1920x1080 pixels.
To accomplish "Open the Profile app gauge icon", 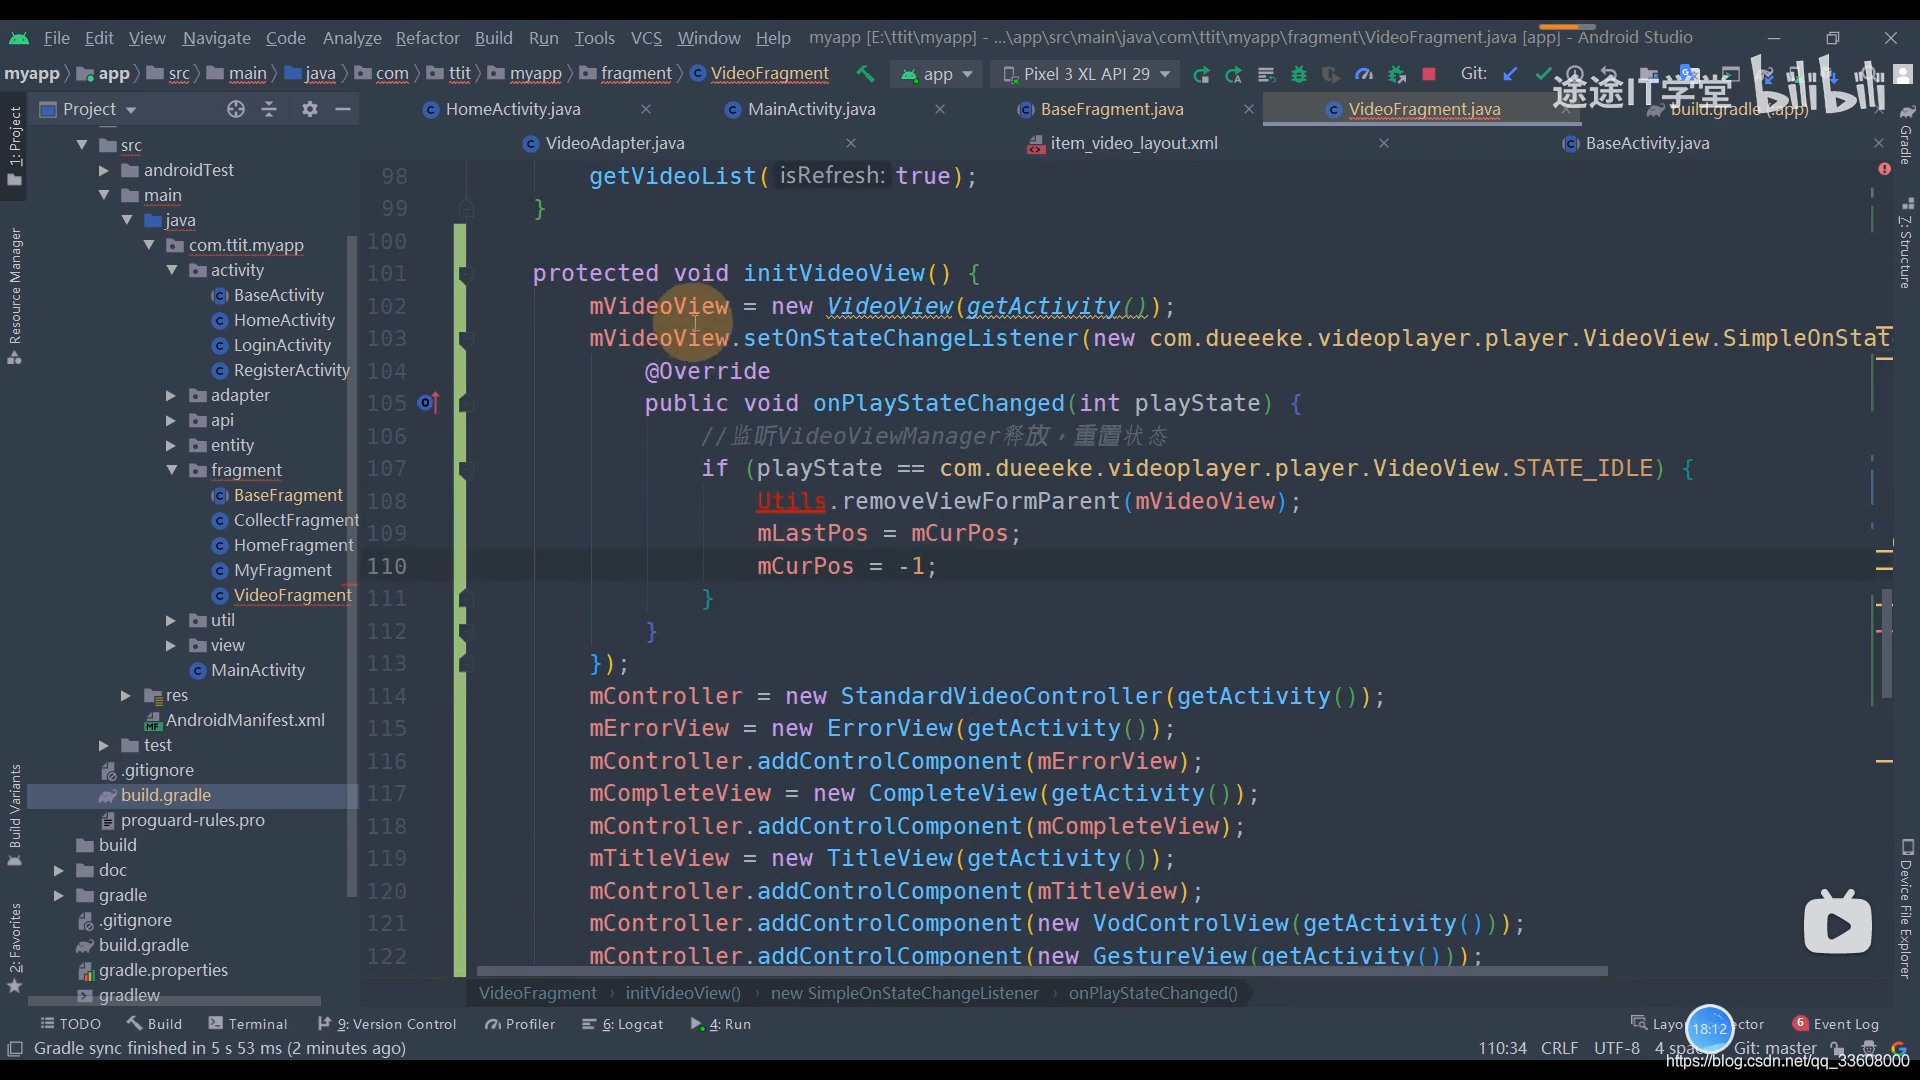I will (x=1364, y=74).
